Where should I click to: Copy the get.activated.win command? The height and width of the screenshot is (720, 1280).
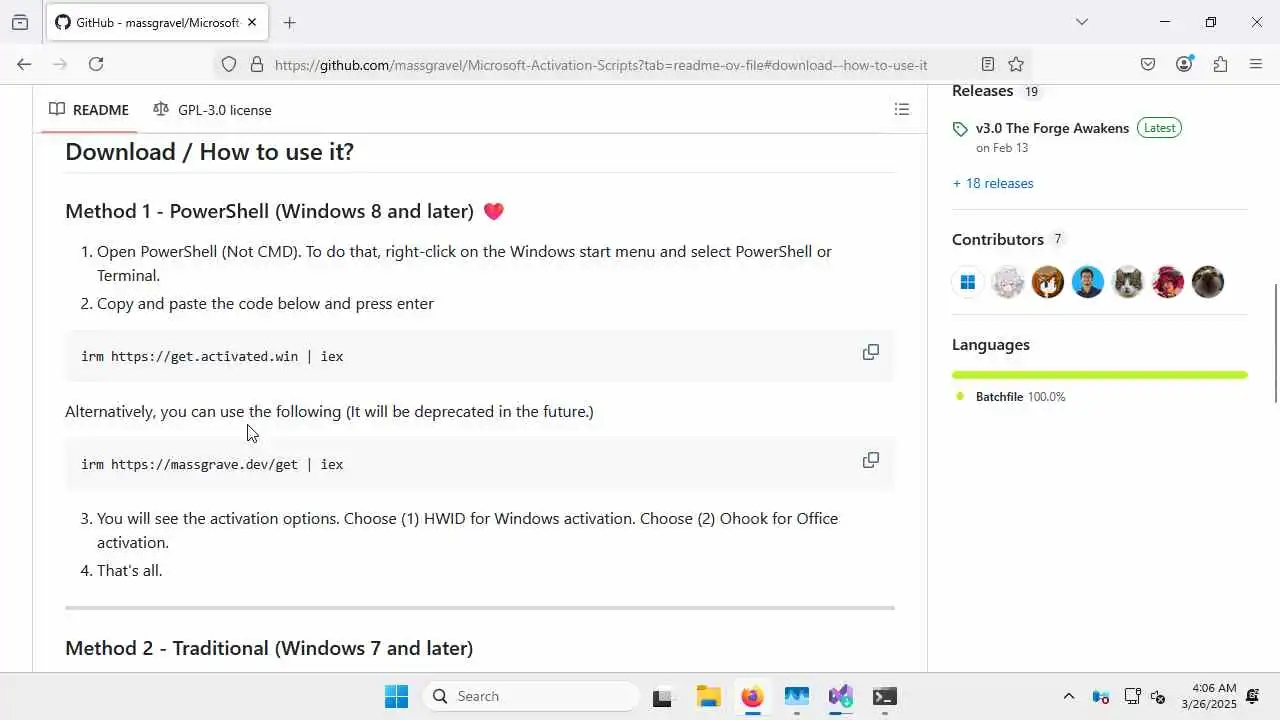[x=871, y=352]
